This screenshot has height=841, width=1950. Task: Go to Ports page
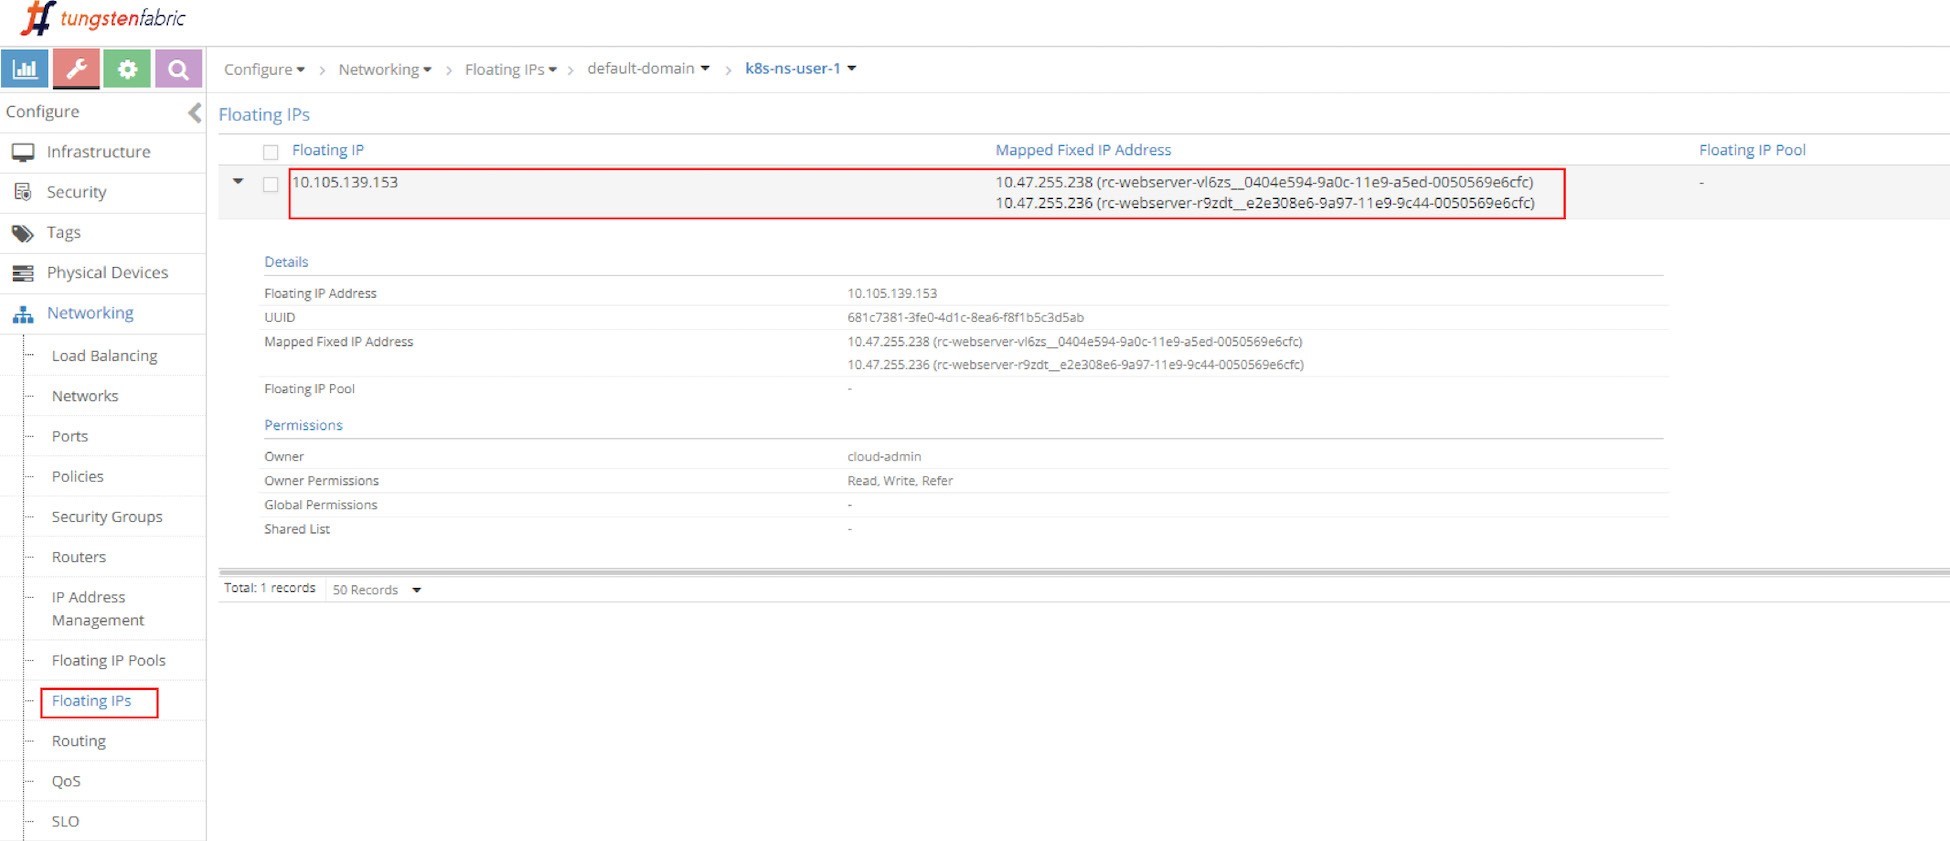70,436
